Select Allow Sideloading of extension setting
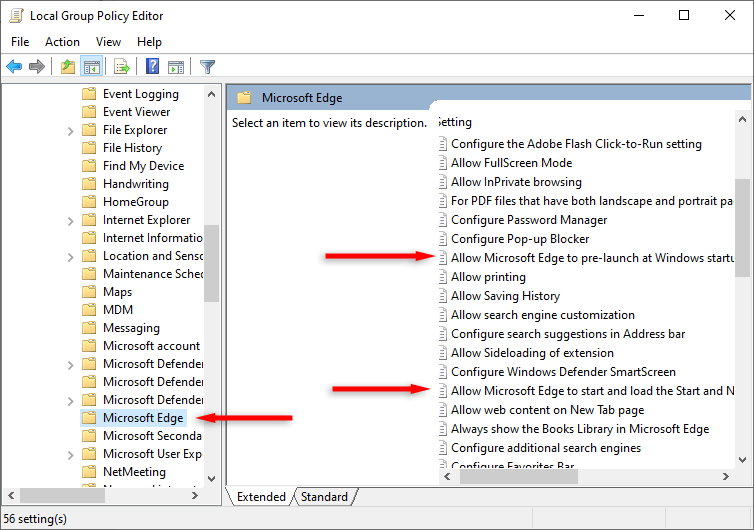This screenshot has width=754, height=530. [x=532, y=353]
